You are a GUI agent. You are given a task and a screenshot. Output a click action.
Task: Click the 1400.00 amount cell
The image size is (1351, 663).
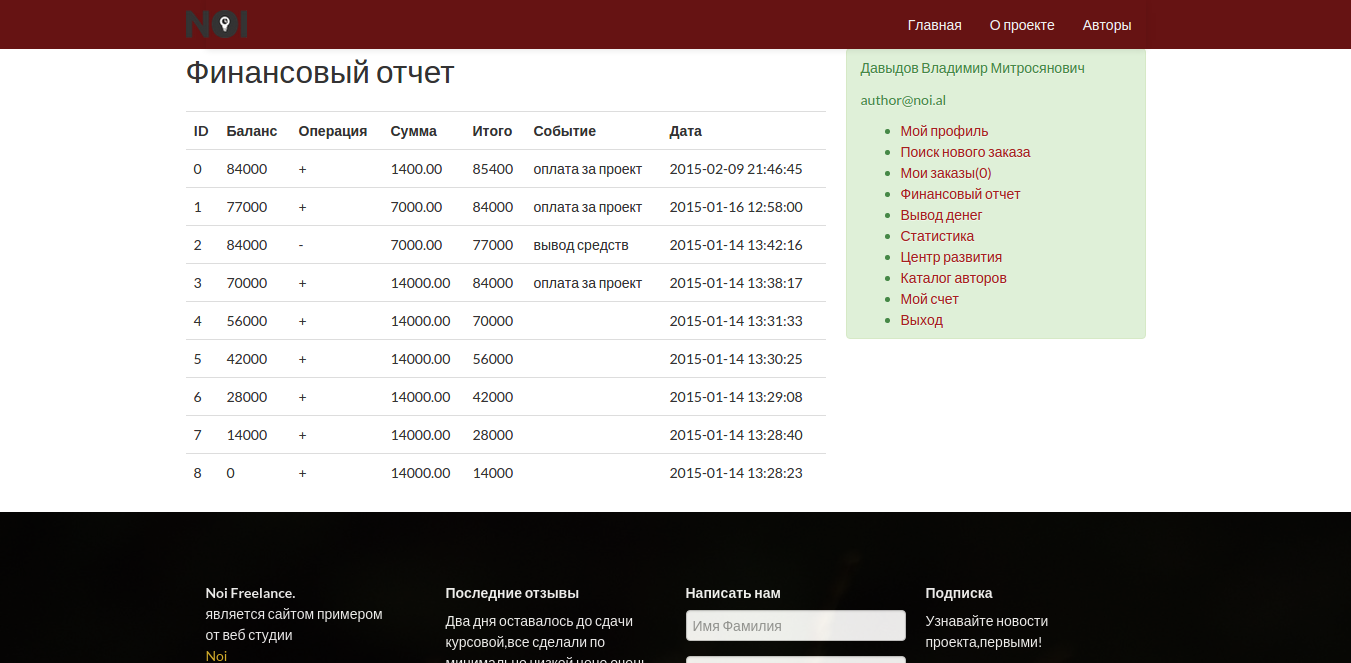(416, 169)
